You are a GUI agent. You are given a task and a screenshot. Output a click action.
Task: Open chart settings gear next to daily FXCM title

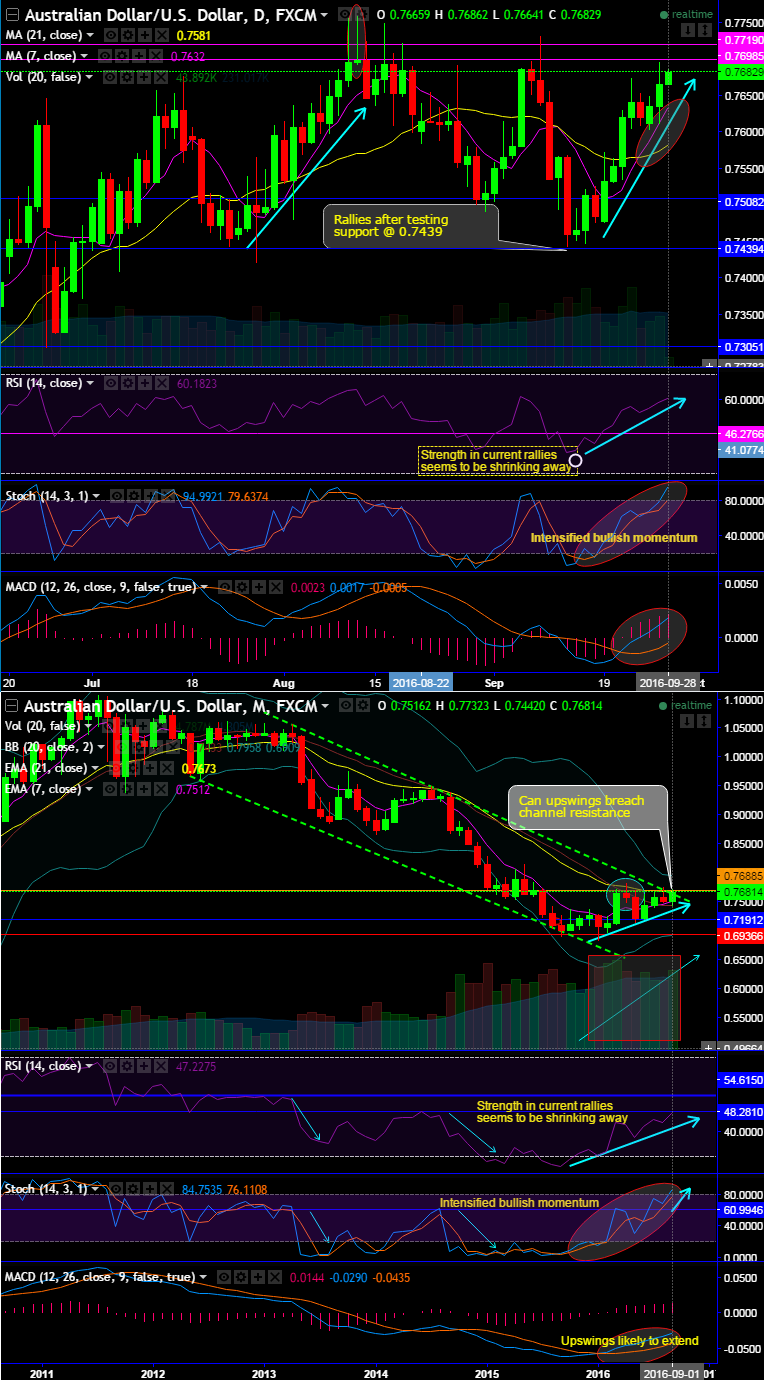(x=363, y=14)
